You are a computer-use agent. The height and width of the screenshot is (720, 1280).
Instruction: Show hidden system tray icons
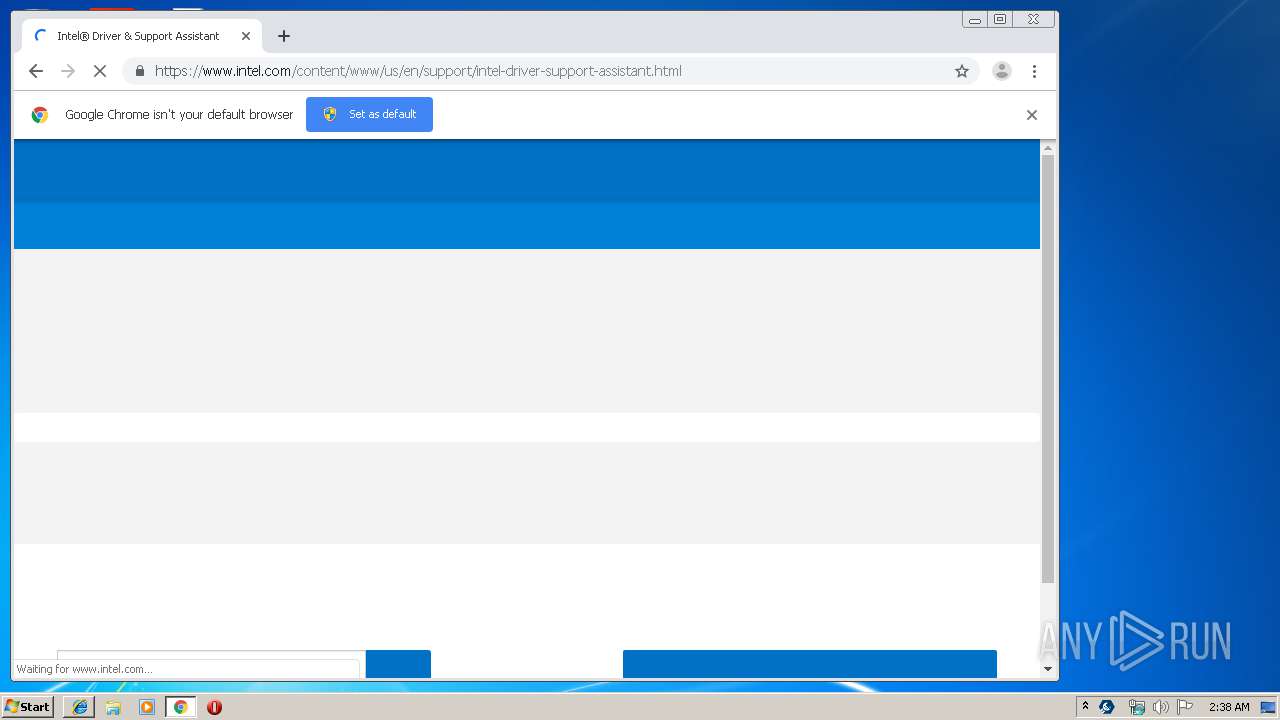pyautogui.click(x=1085, y=707)
